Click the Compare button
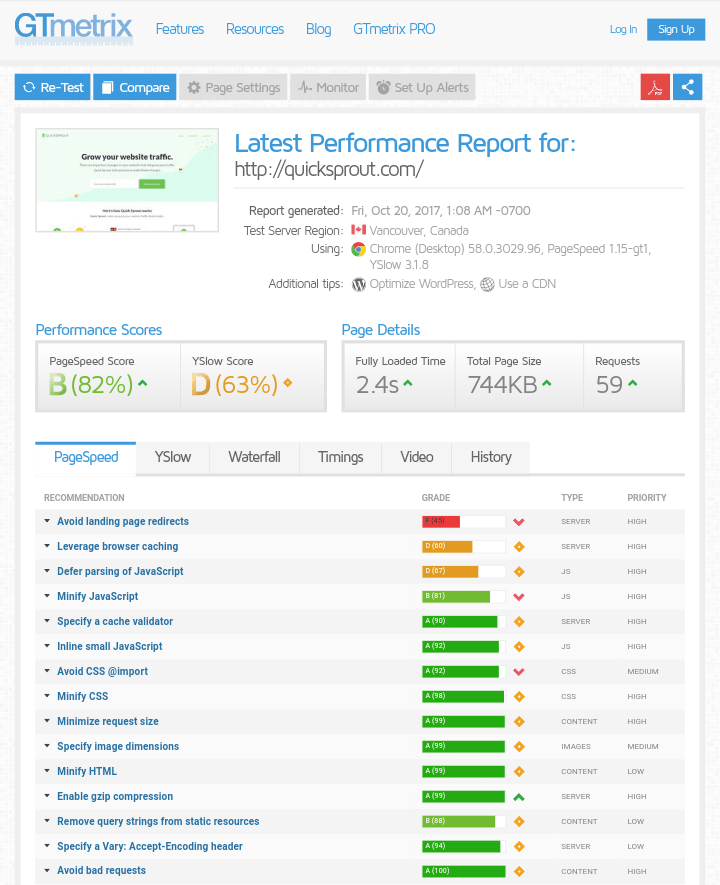 point(135,87)
